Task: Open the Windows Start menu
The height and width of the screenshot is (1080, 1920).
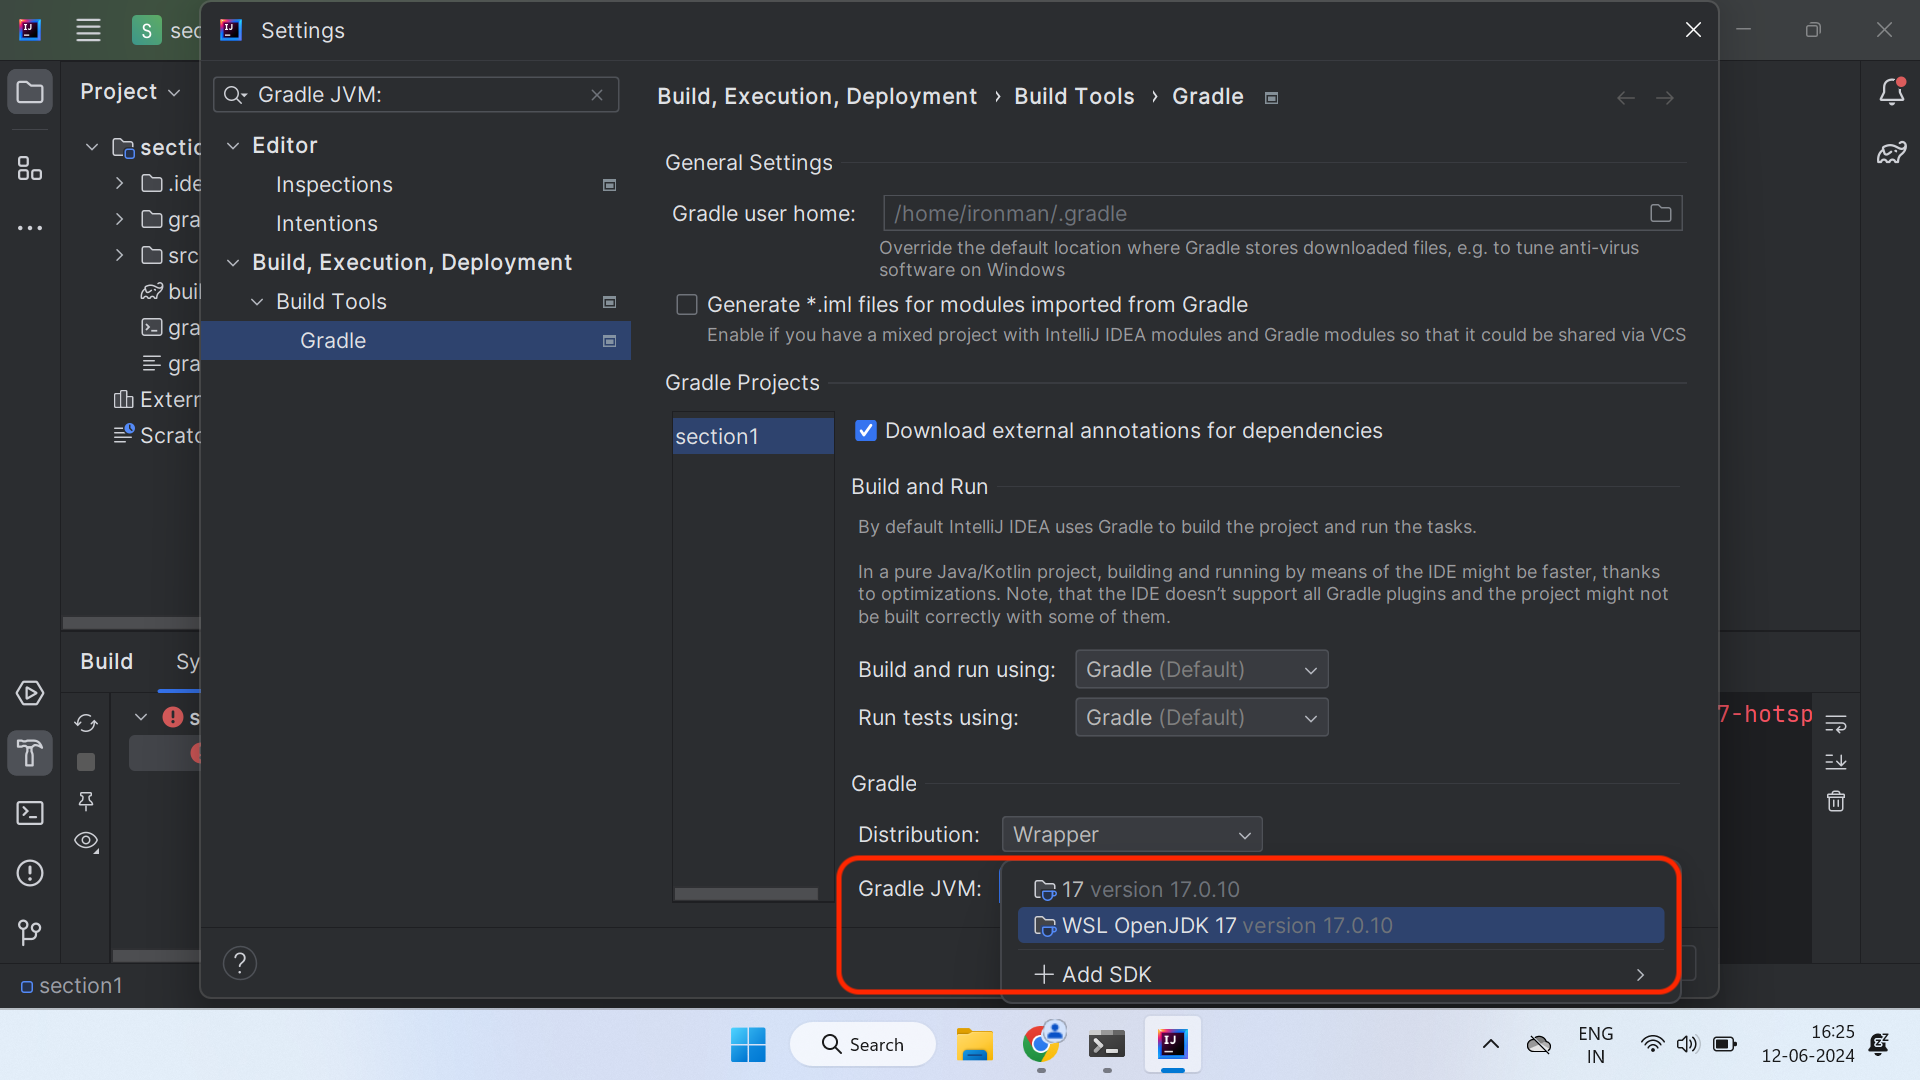Action: pyautogui.click(x=748, y=1044)
